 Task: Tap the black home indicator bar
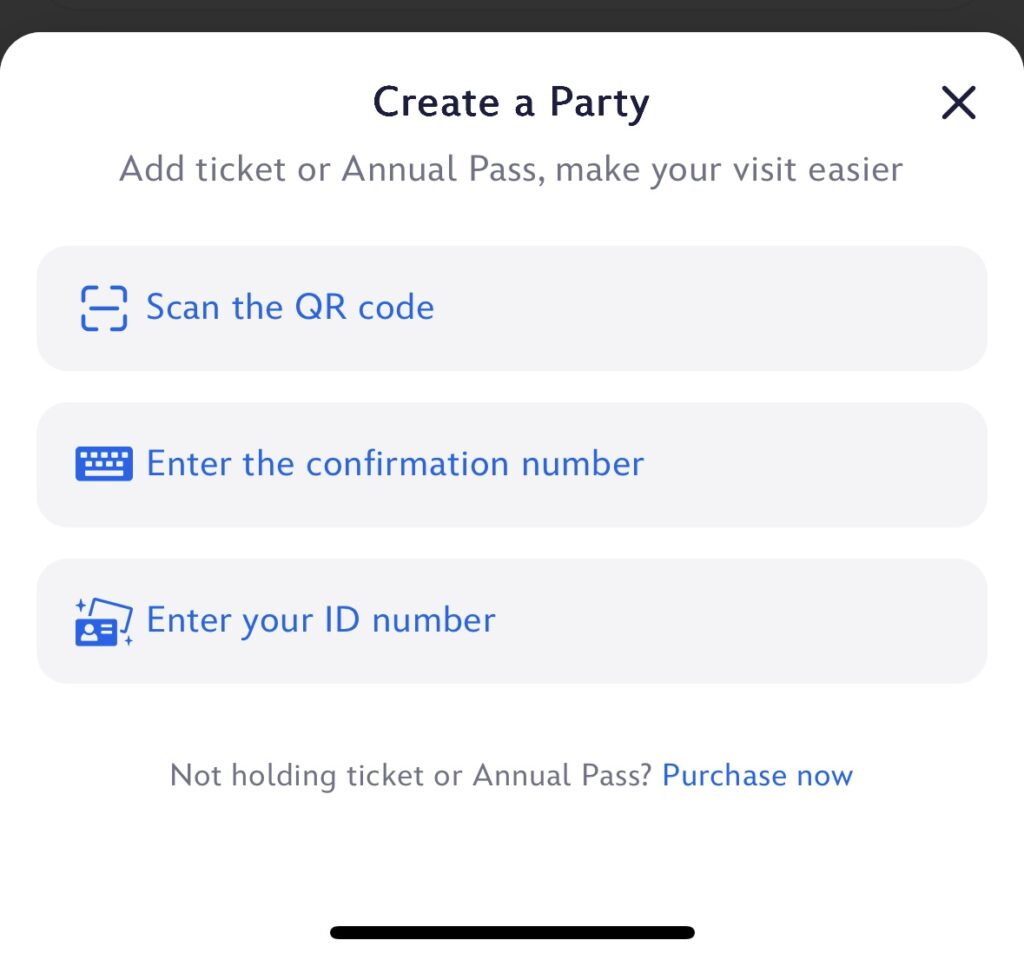(512, 932)
